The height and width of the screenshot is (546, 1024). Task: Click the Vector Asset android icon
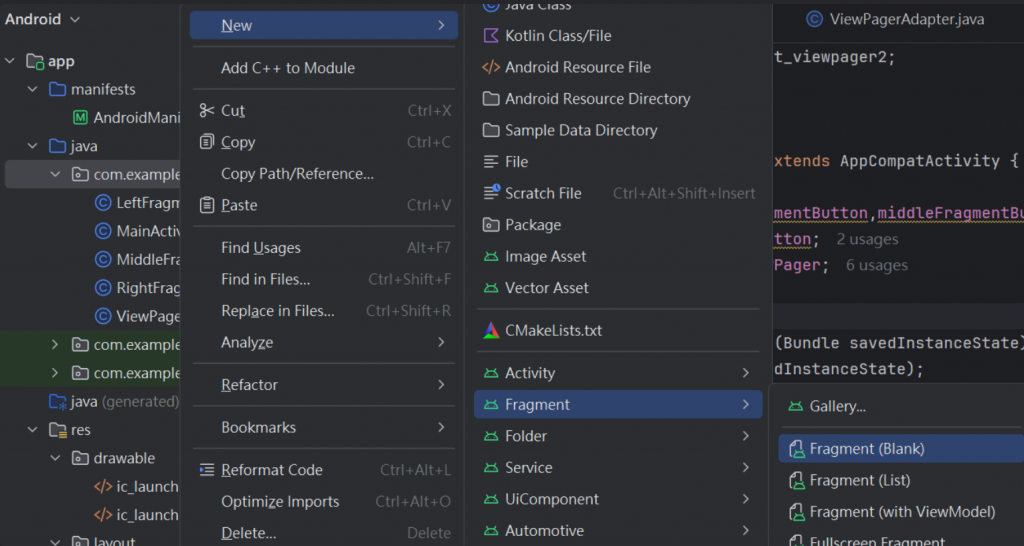point(490,288)
